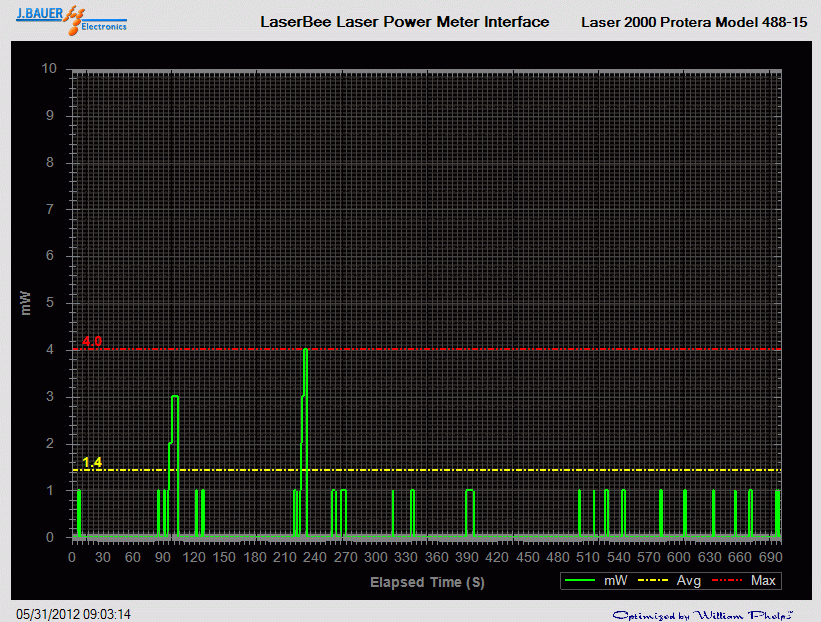821x622 pixels.
Task: Open the LaserBee Laser Power Meter Interface title
Action: coord(405,21)
